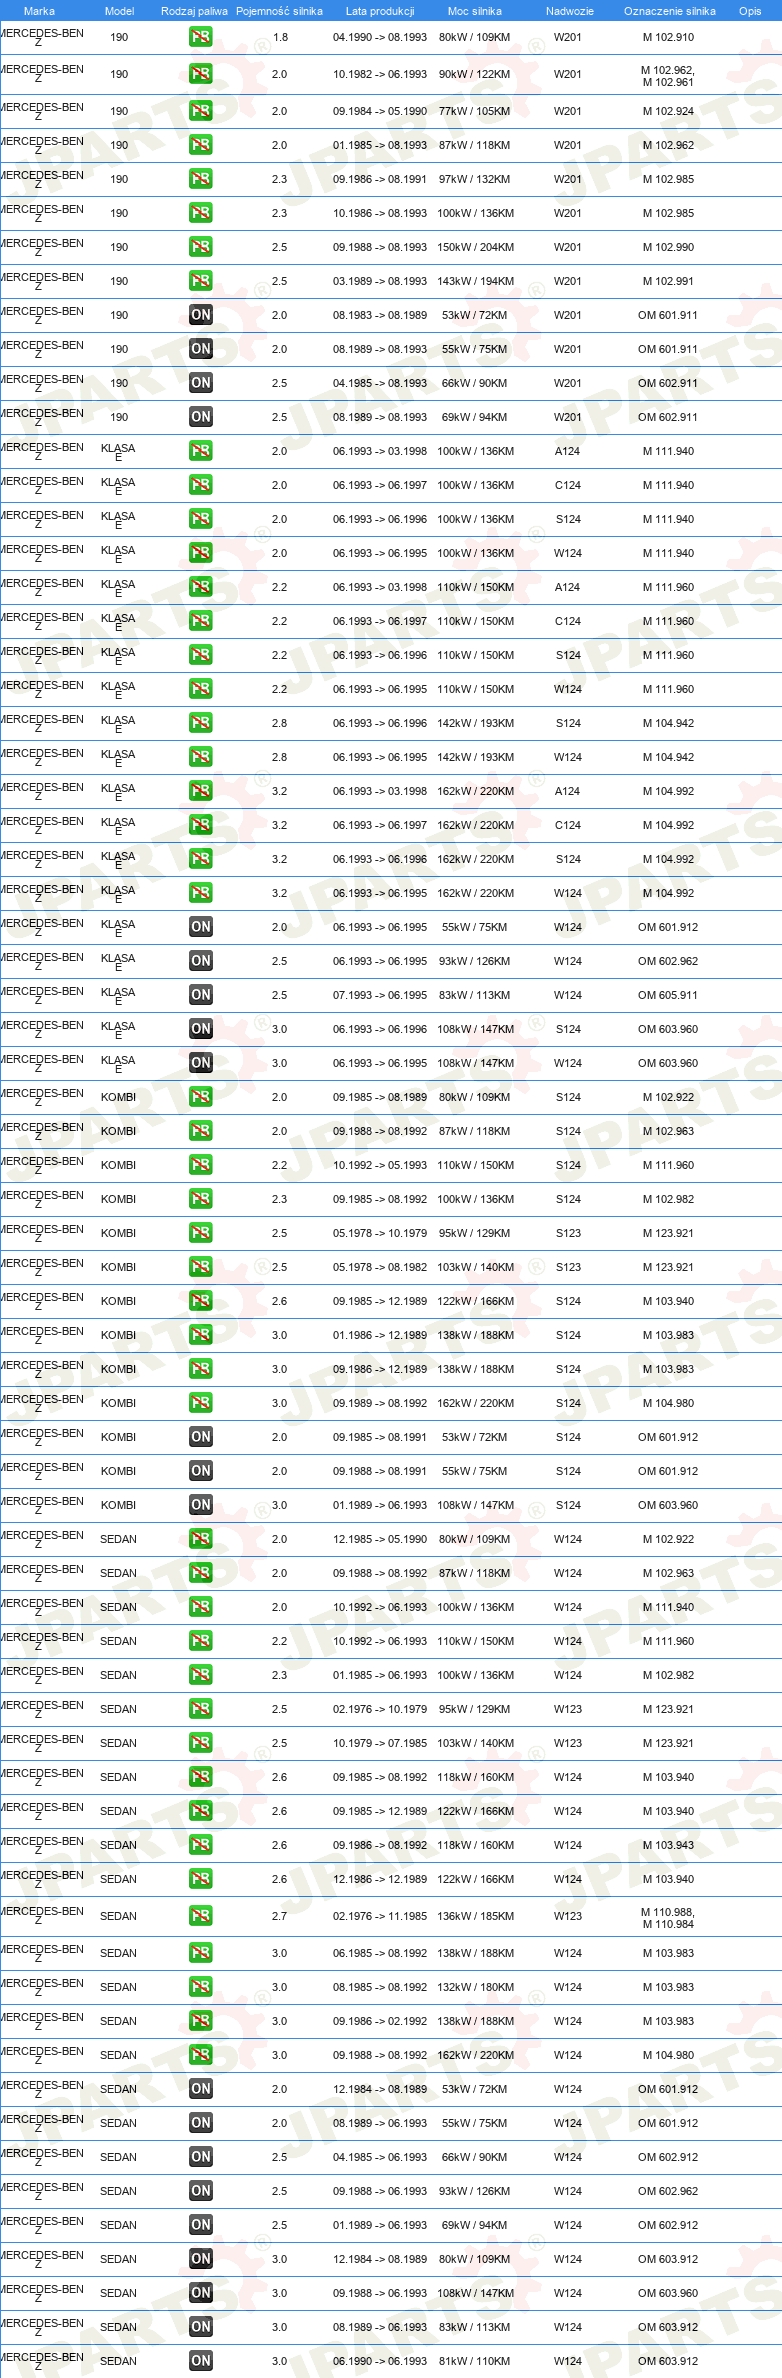Click the diesel ON icon in the OM 605.911 row
Viewport: 782px width, 2378px height.
[201, 995]
